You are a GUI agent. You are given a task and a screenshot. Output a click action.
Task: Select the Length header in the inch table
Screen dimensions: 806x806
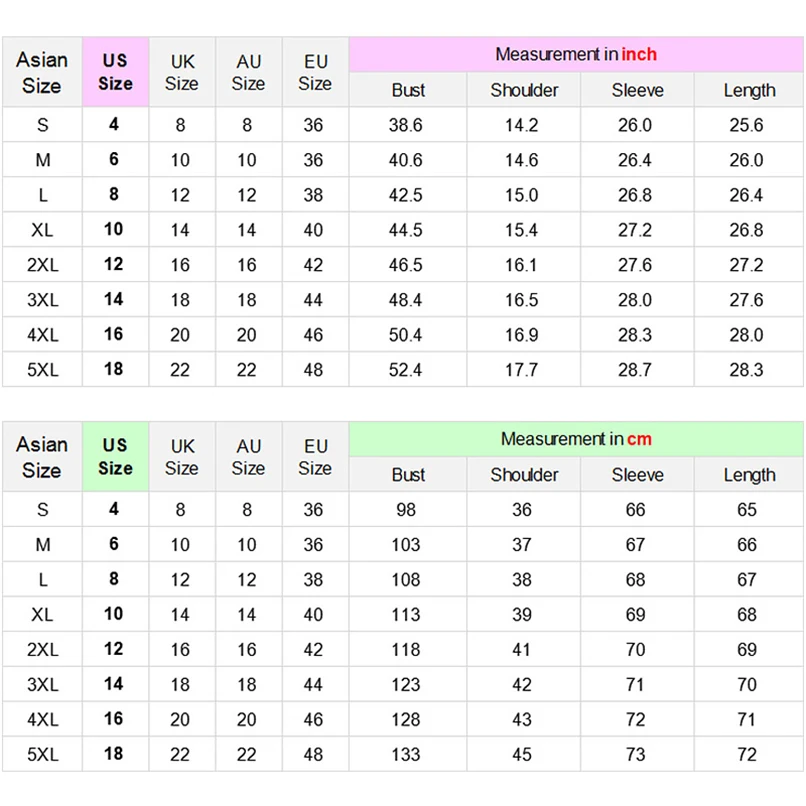pos(749,90)
